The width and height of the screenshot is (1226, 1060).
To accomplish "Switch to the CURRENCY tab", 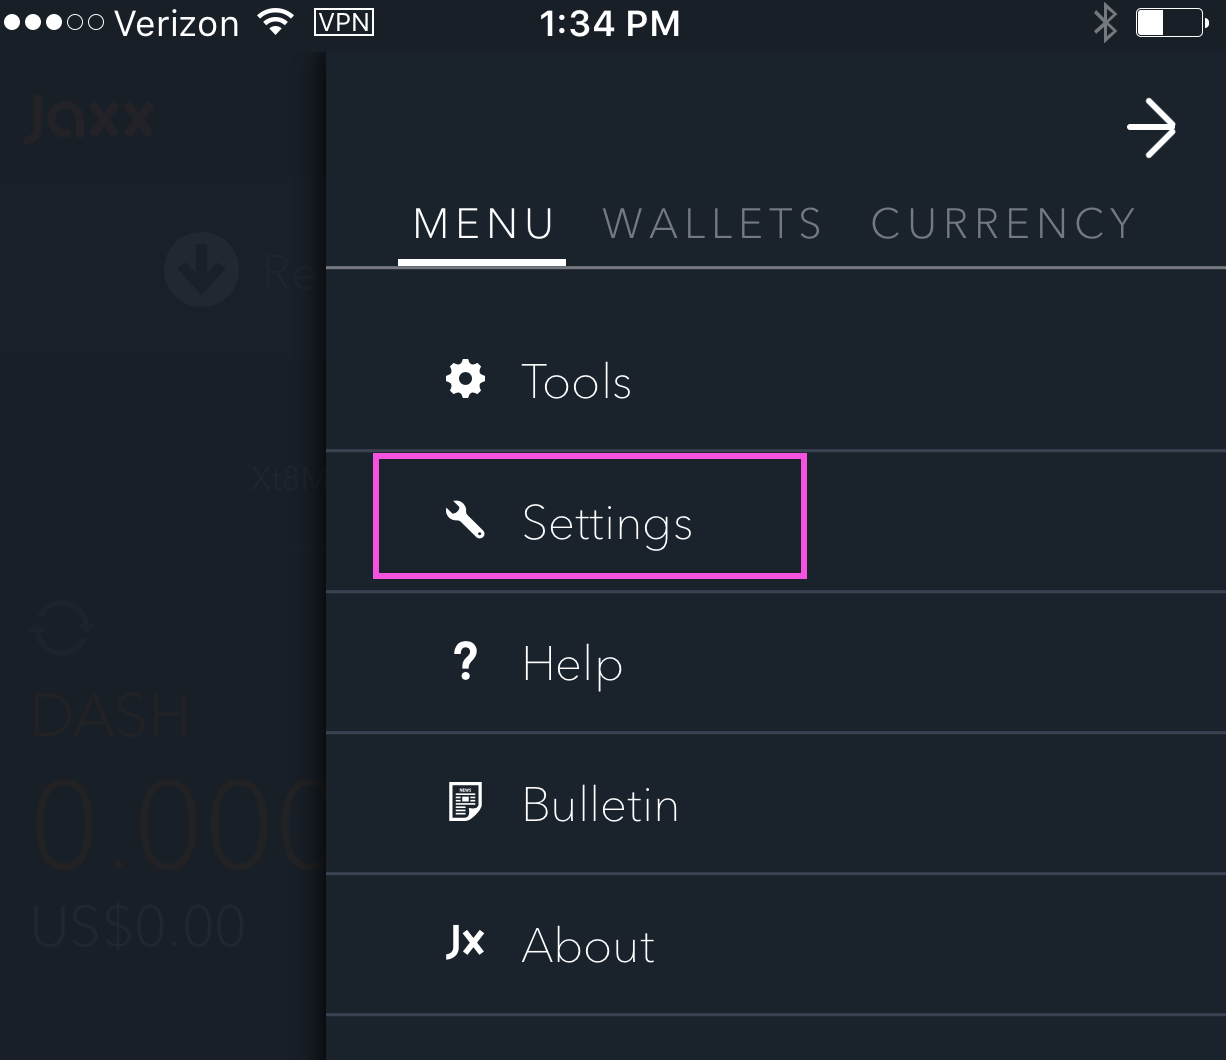I will click(1003, 224).
